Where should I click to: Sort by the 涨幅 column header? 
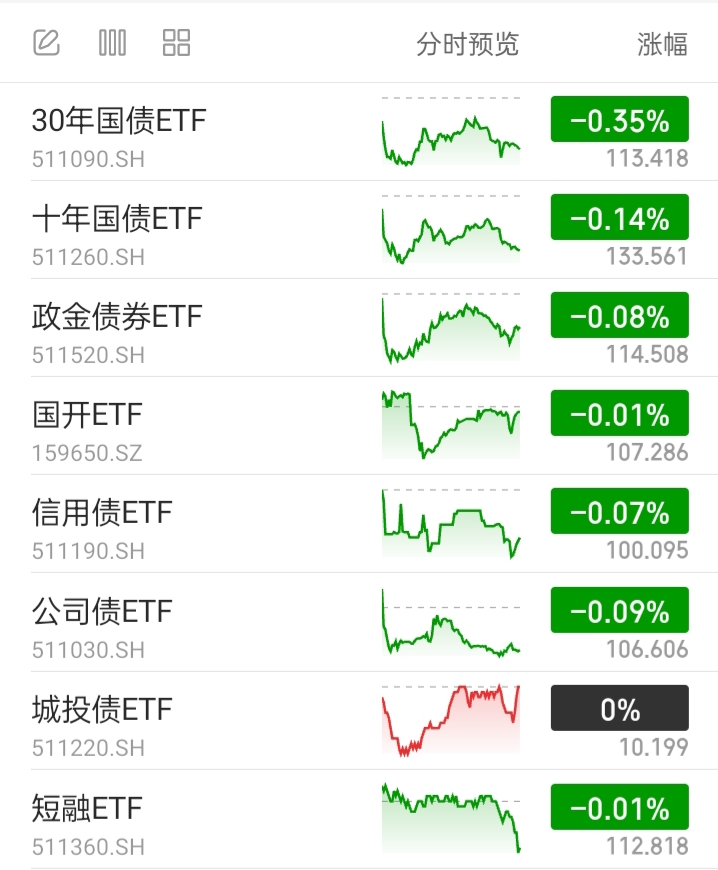coord(662,44)
